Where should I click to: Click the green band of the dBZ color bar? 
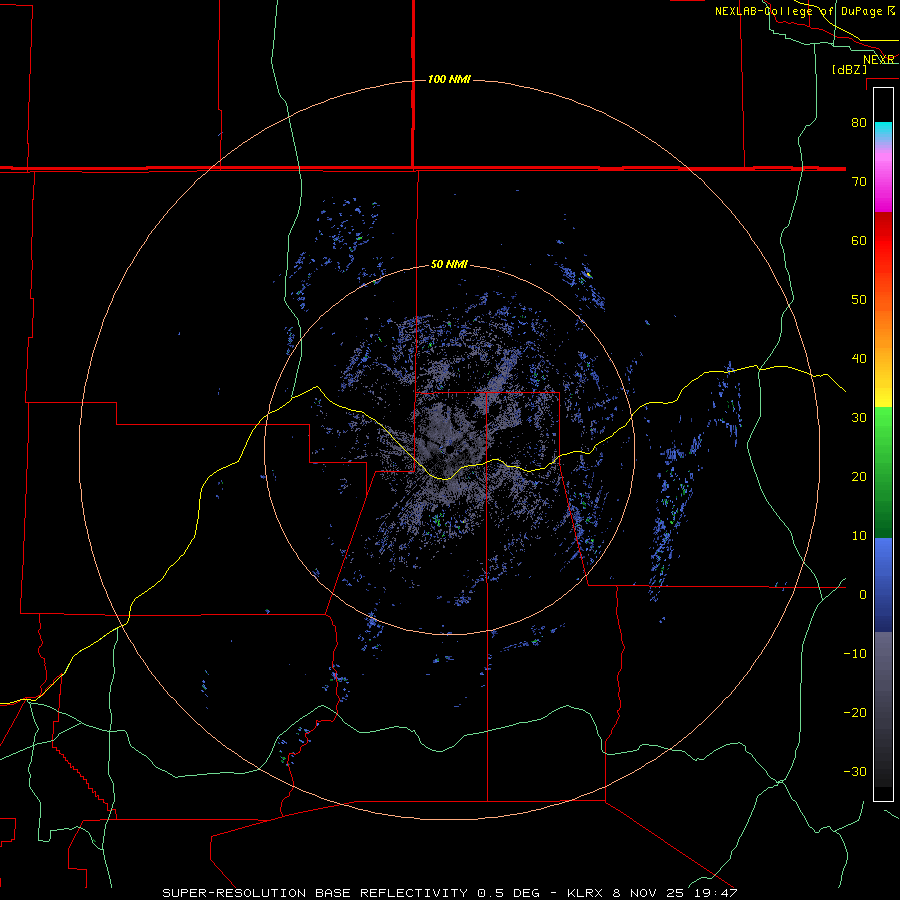point(883,472)
